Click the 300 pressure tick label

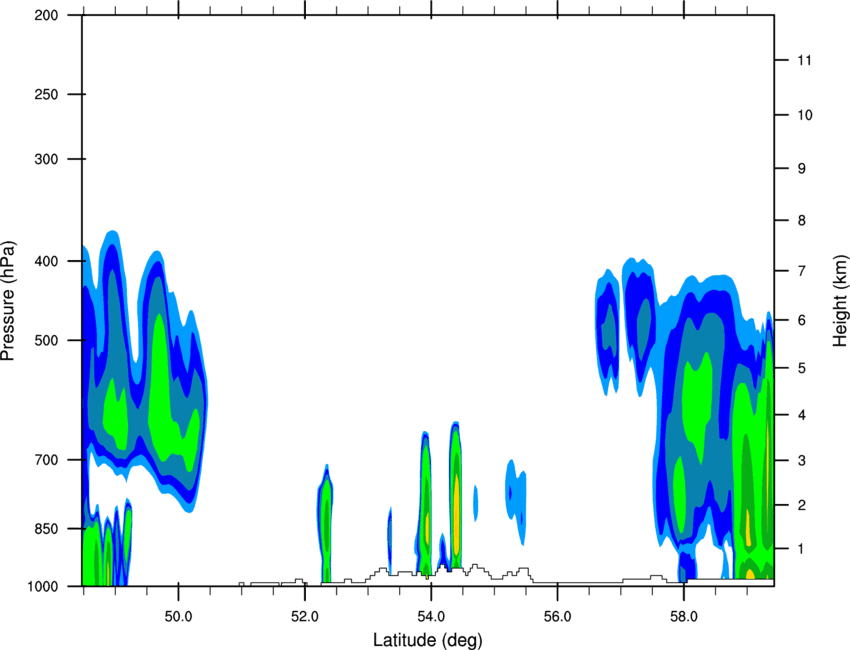tap(46, 159)
